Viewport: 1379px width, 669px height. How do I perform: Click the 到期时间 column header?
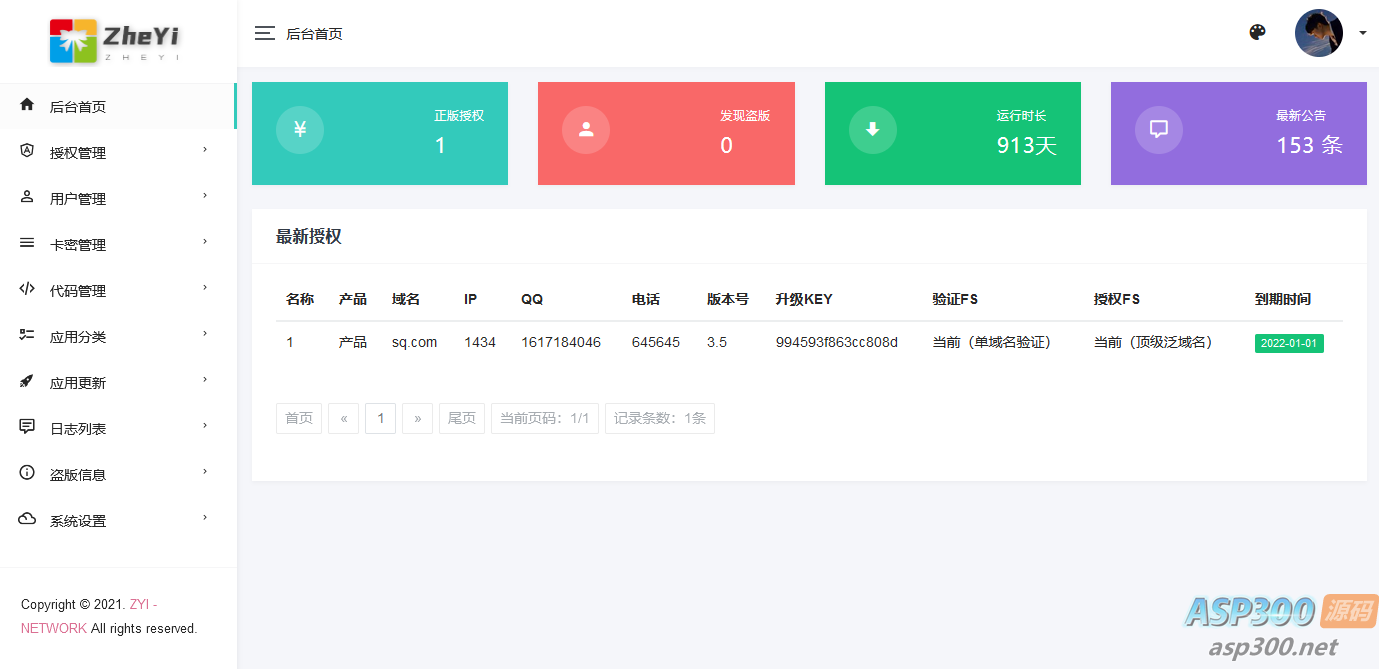1283,299
